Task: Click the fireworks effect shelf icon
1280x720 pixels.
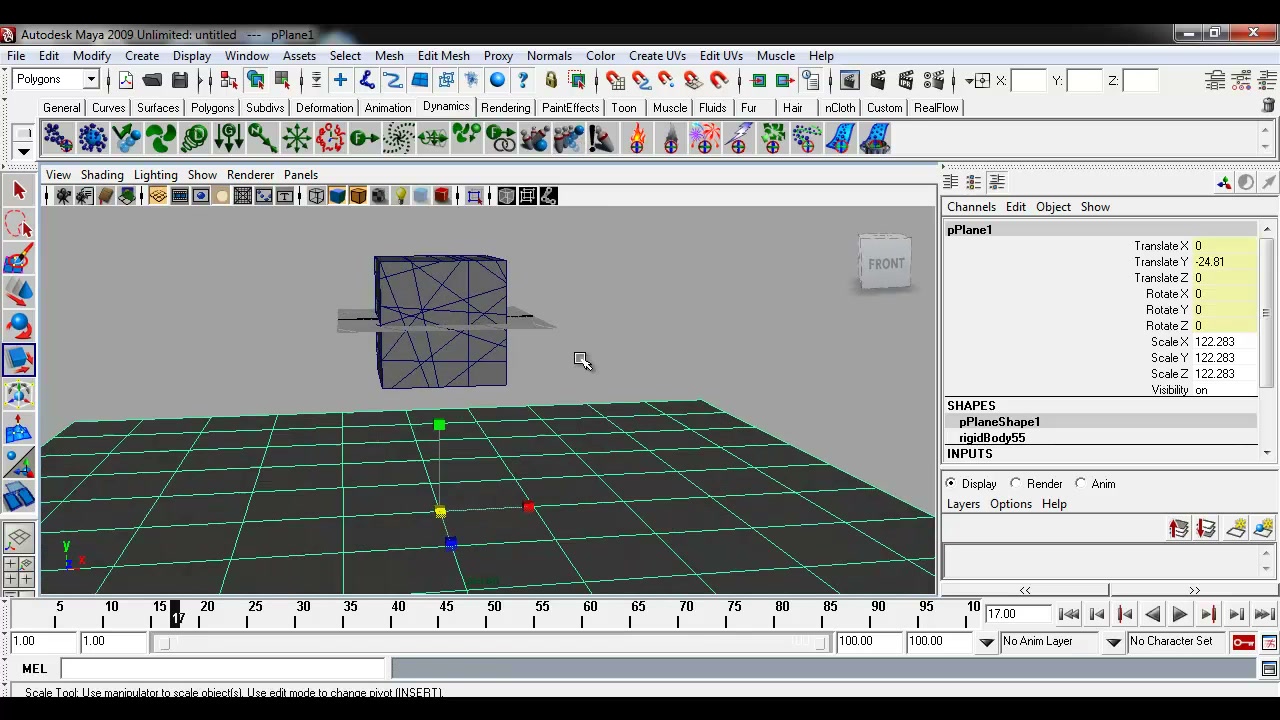Action: click(x=705, y=138)
